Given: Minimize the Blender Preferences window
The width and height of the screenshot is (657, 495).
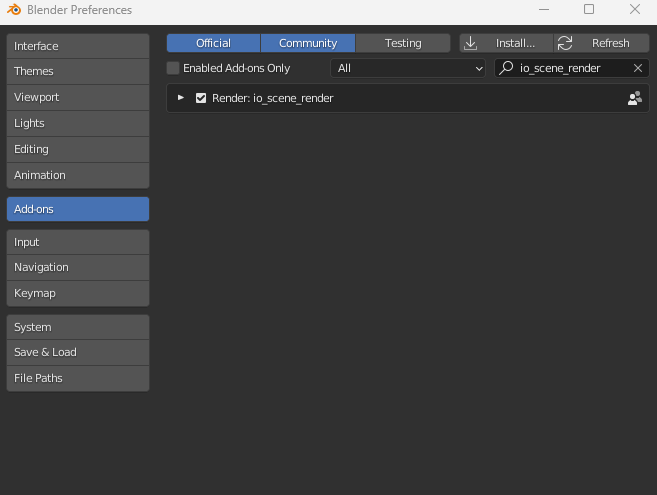Looking at the screenshot, I should [x=544, y=9].
